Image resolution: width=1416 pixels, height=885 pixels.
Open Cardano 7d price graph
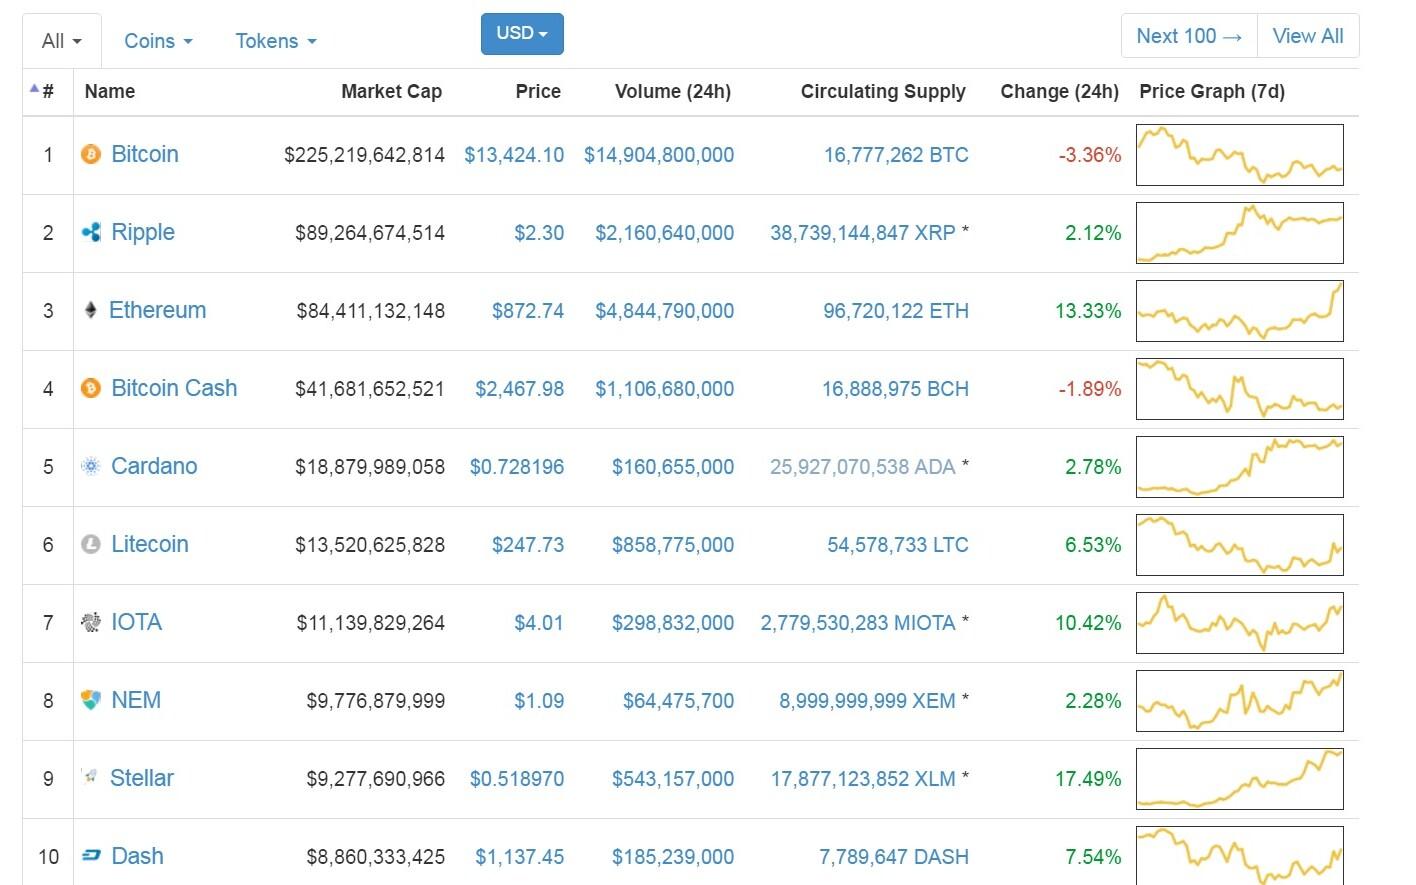(x=1240, y=467)
